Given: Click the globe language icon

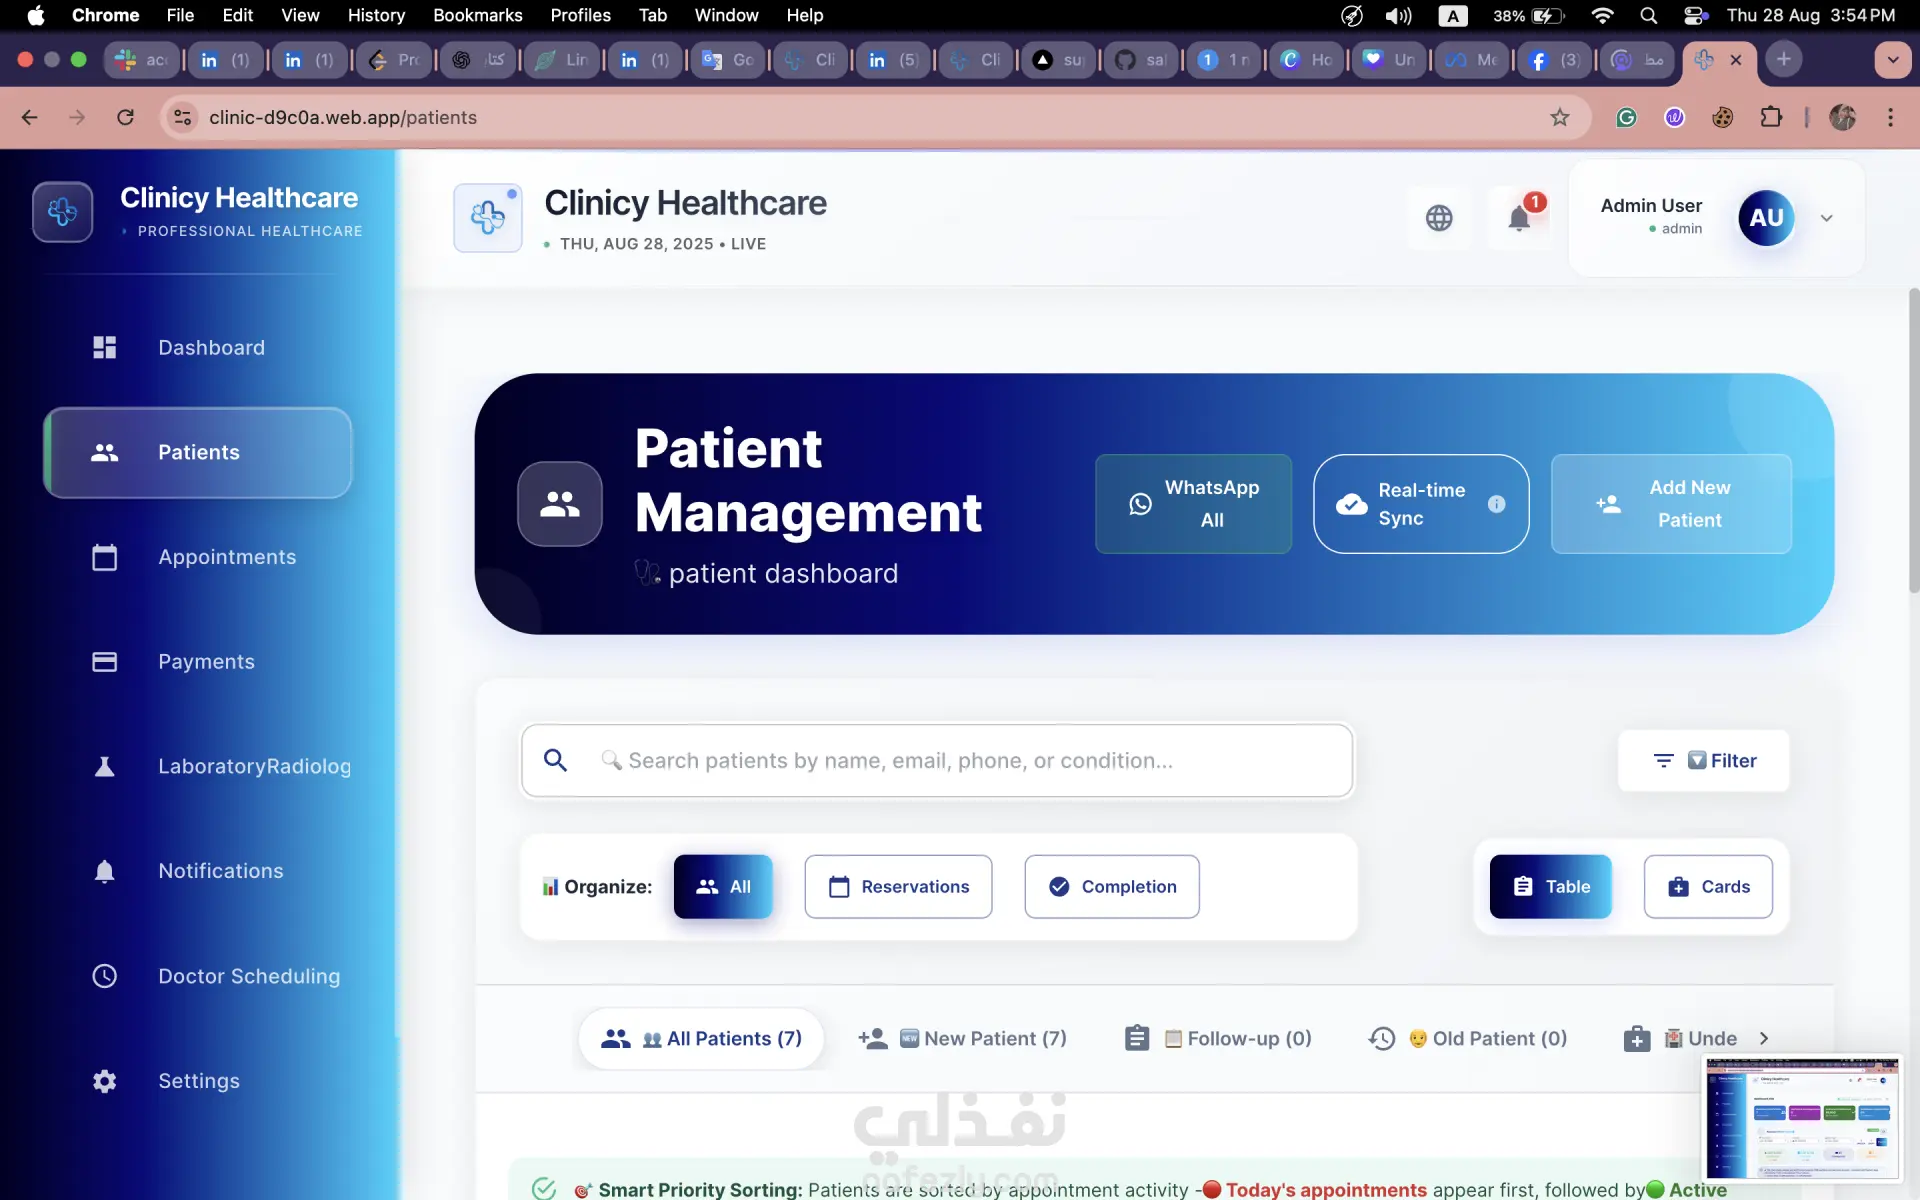Looking at the screenshot, I should (1439, 218).
